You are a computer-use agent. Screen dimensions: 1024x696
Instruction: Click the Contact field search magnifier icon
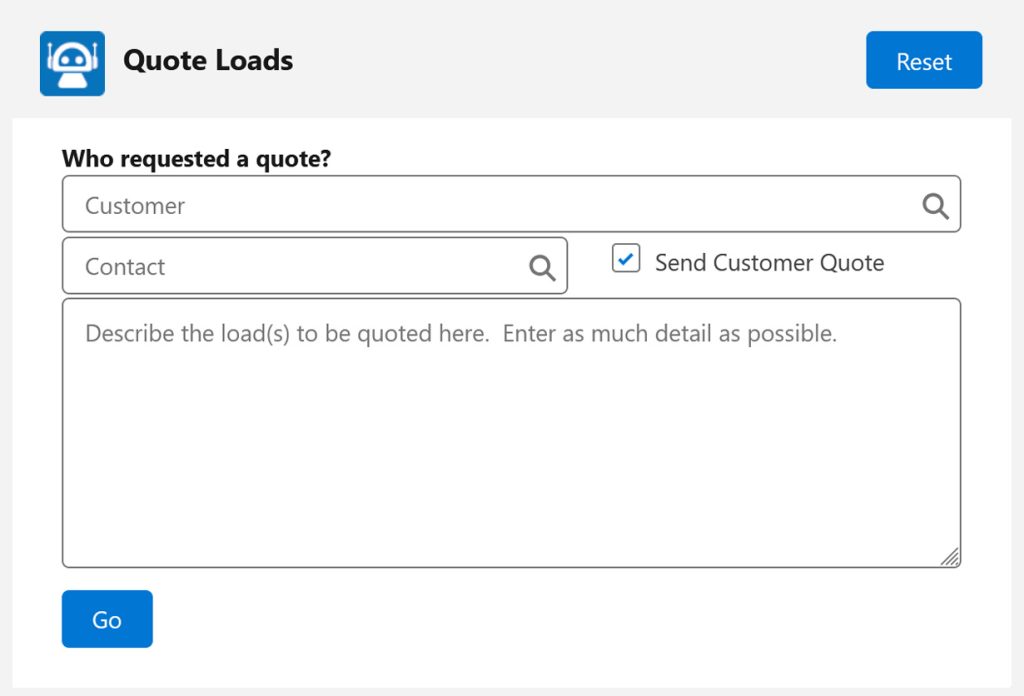(x=542, y=267)
